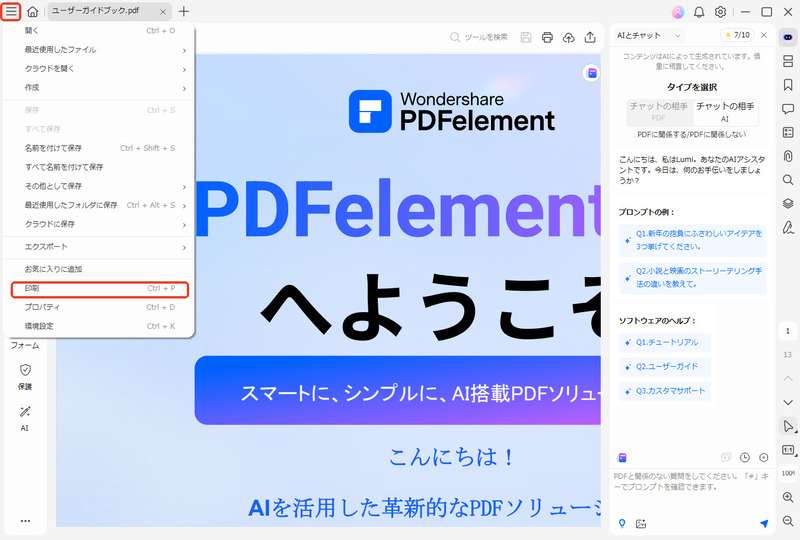Switch to チャットの相手 PDF option
The width and height of the screenshot is (800, 540).
tap(659, 112)
